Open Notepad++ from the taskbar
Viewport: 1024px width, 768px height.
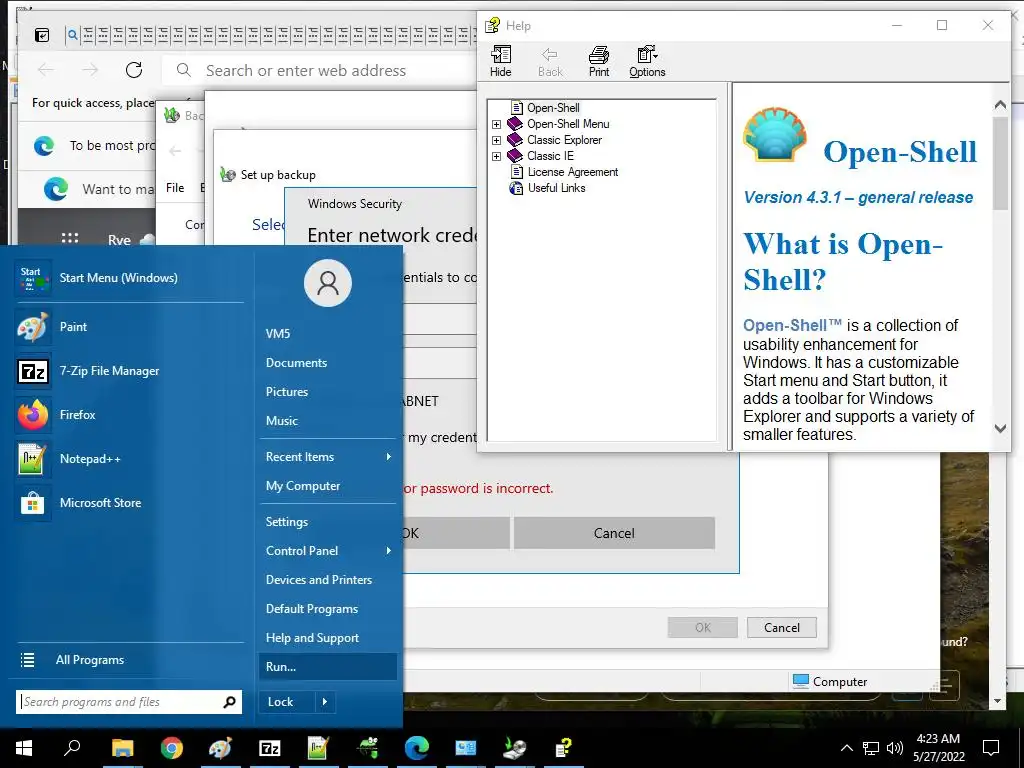(318, 748)
